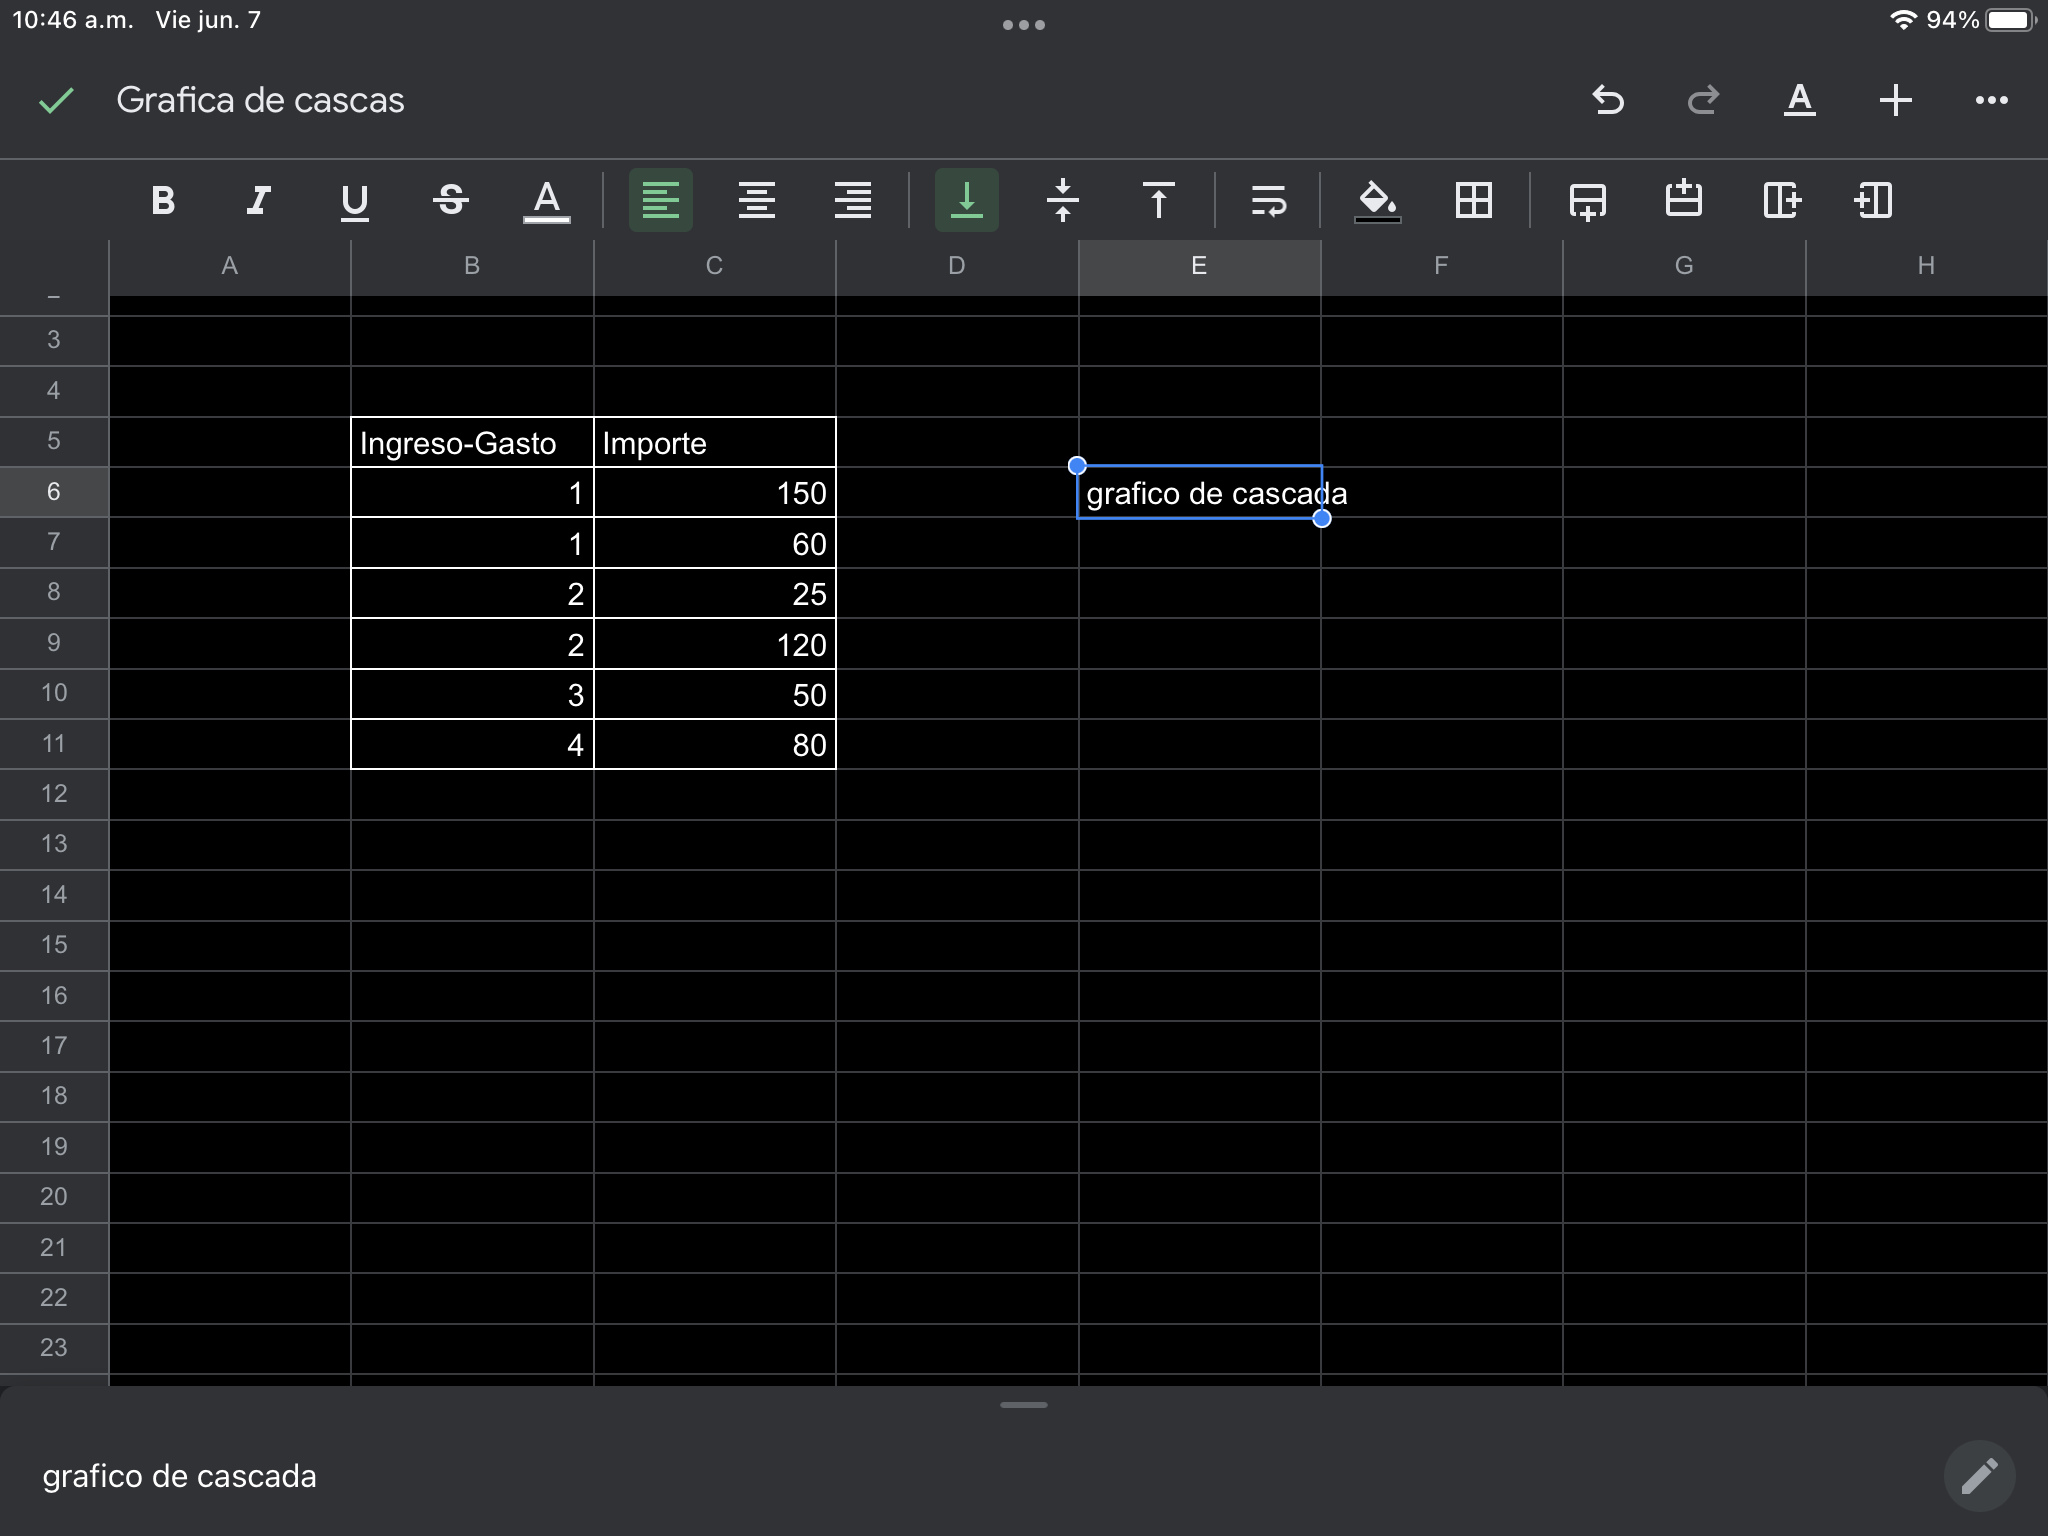2048x1536 pixels.
Task: Tap the pencil edit button in formula bar
Action: pos(1978,1475)
